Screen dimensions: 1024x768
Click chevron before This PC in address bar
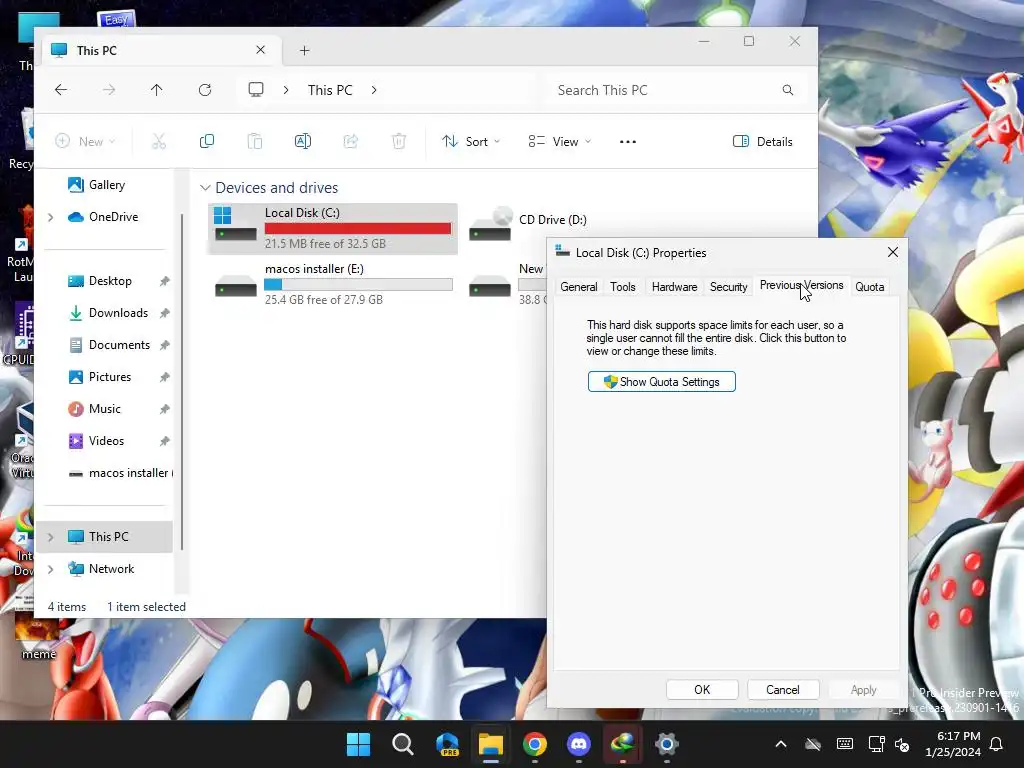click(x=286, y=90)
